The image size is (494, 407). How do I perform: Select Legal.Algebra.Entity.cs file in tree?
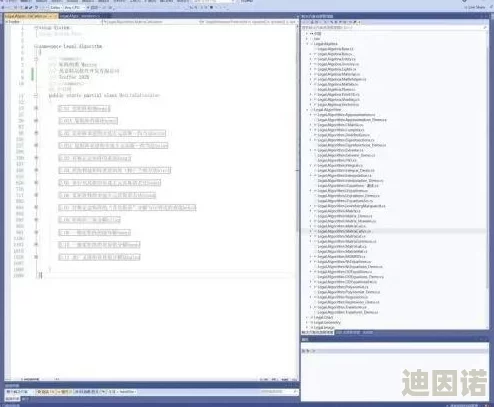point(336,59)
